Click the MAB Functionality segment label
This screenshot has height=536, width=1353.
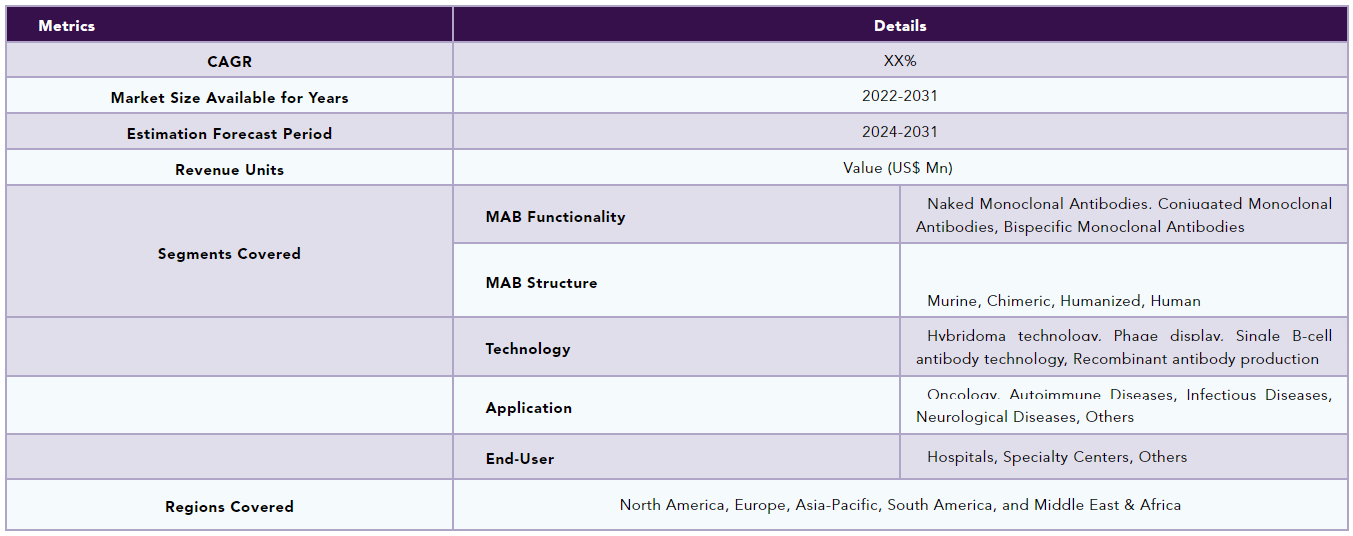(555, 217)
